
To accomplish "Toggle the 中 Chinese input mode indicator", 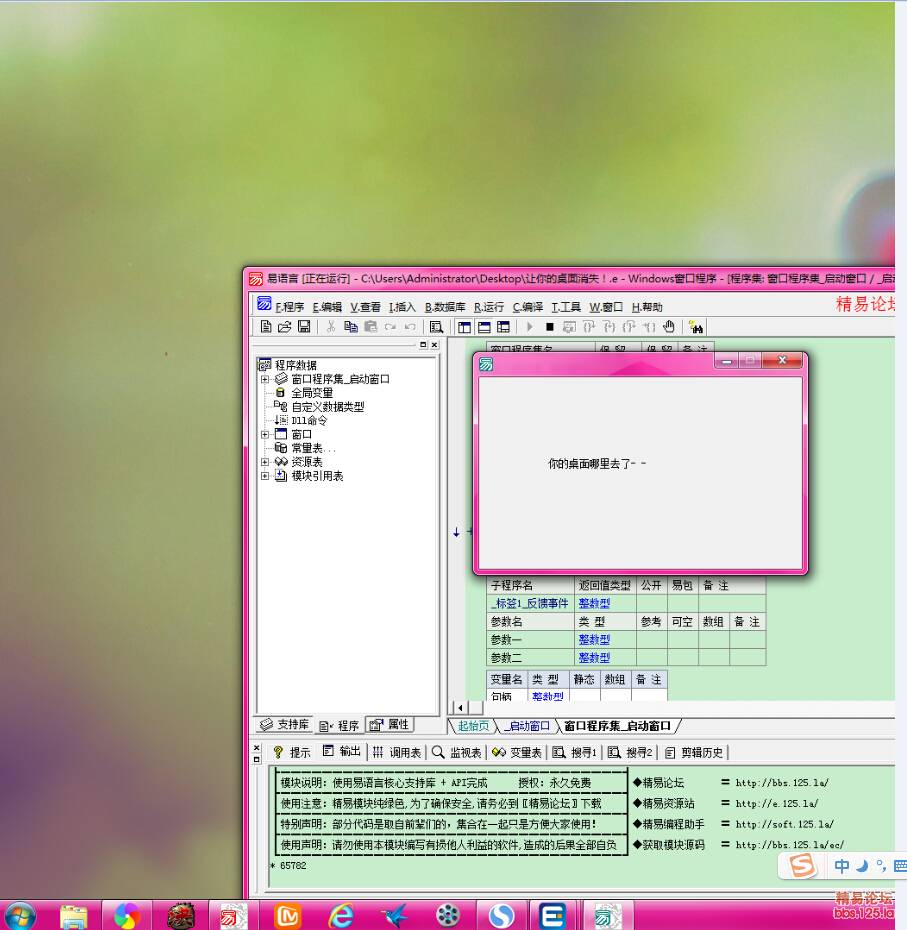I will coord(842,866).
